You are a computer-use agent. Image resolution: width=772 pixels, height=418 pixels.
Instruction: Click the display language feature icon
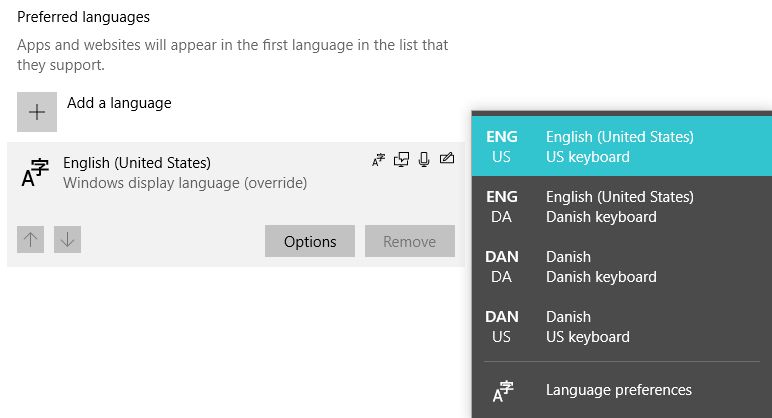[x=378, y=160]
